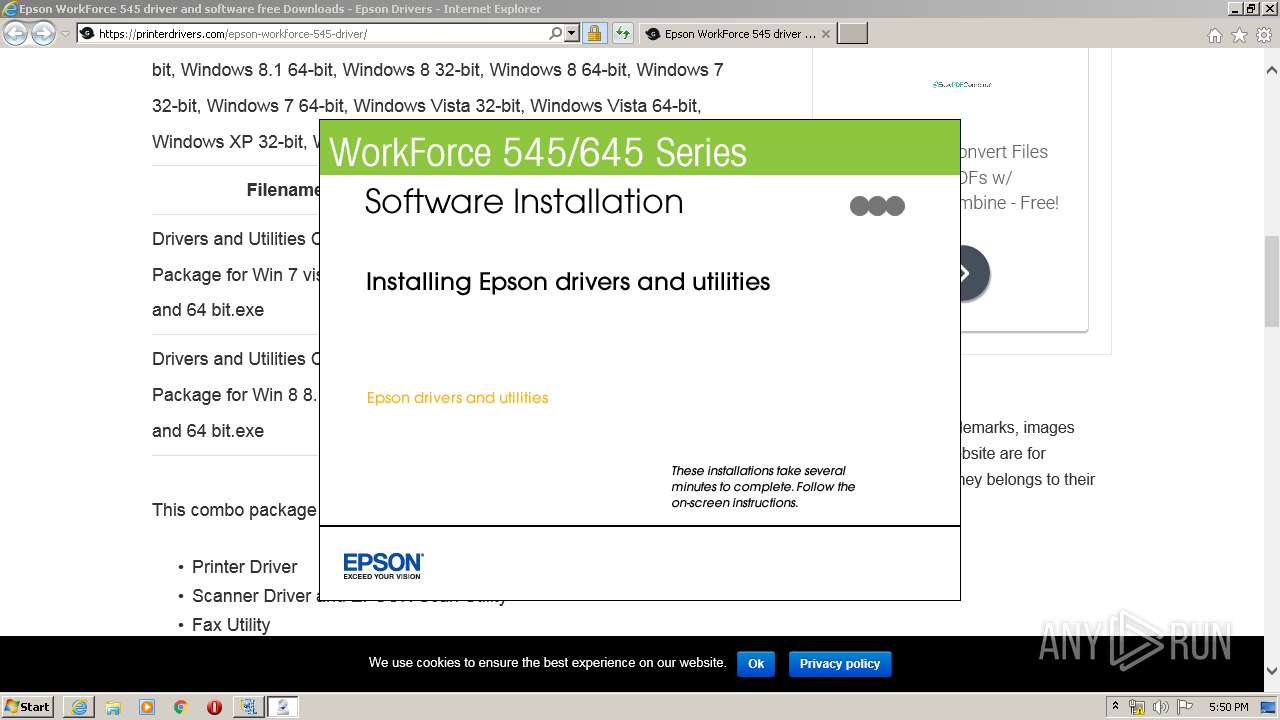Open the Privacy policy button
The image size is (1280, 720).
click(840, 663)
